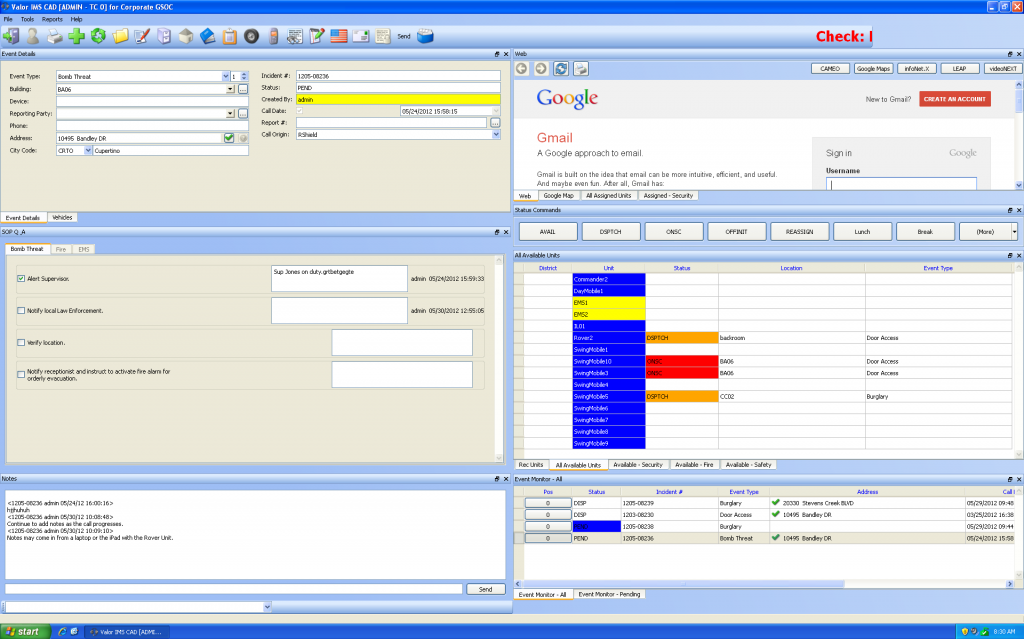Click the Notes entry input field
This screenshot has width=1024, height=639.
[234, 589]
